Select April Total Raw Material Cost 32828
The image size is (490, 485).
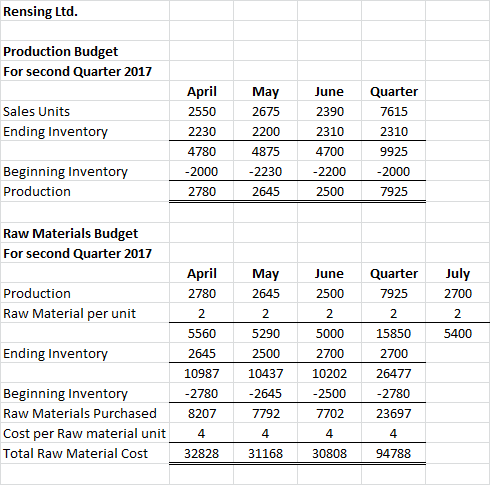click(x=202, y=454)
